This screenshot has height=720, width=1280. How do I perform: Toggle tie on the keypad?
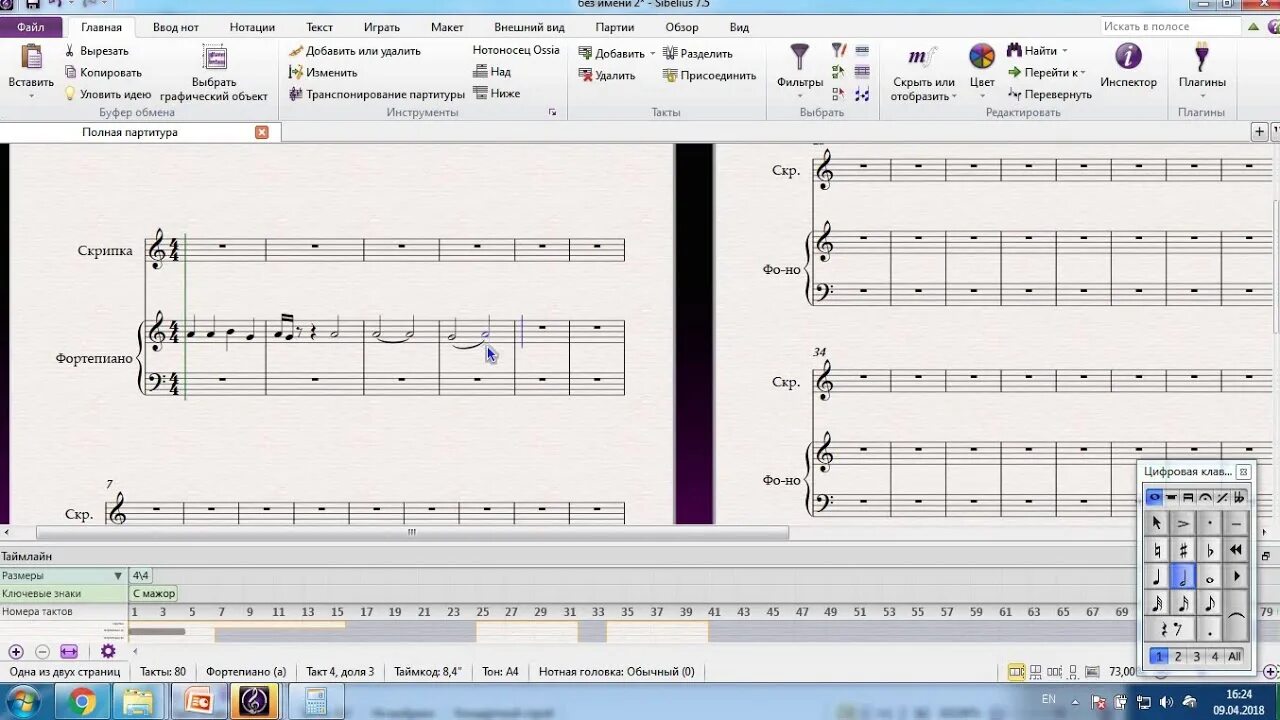(x=1236, y=617)
